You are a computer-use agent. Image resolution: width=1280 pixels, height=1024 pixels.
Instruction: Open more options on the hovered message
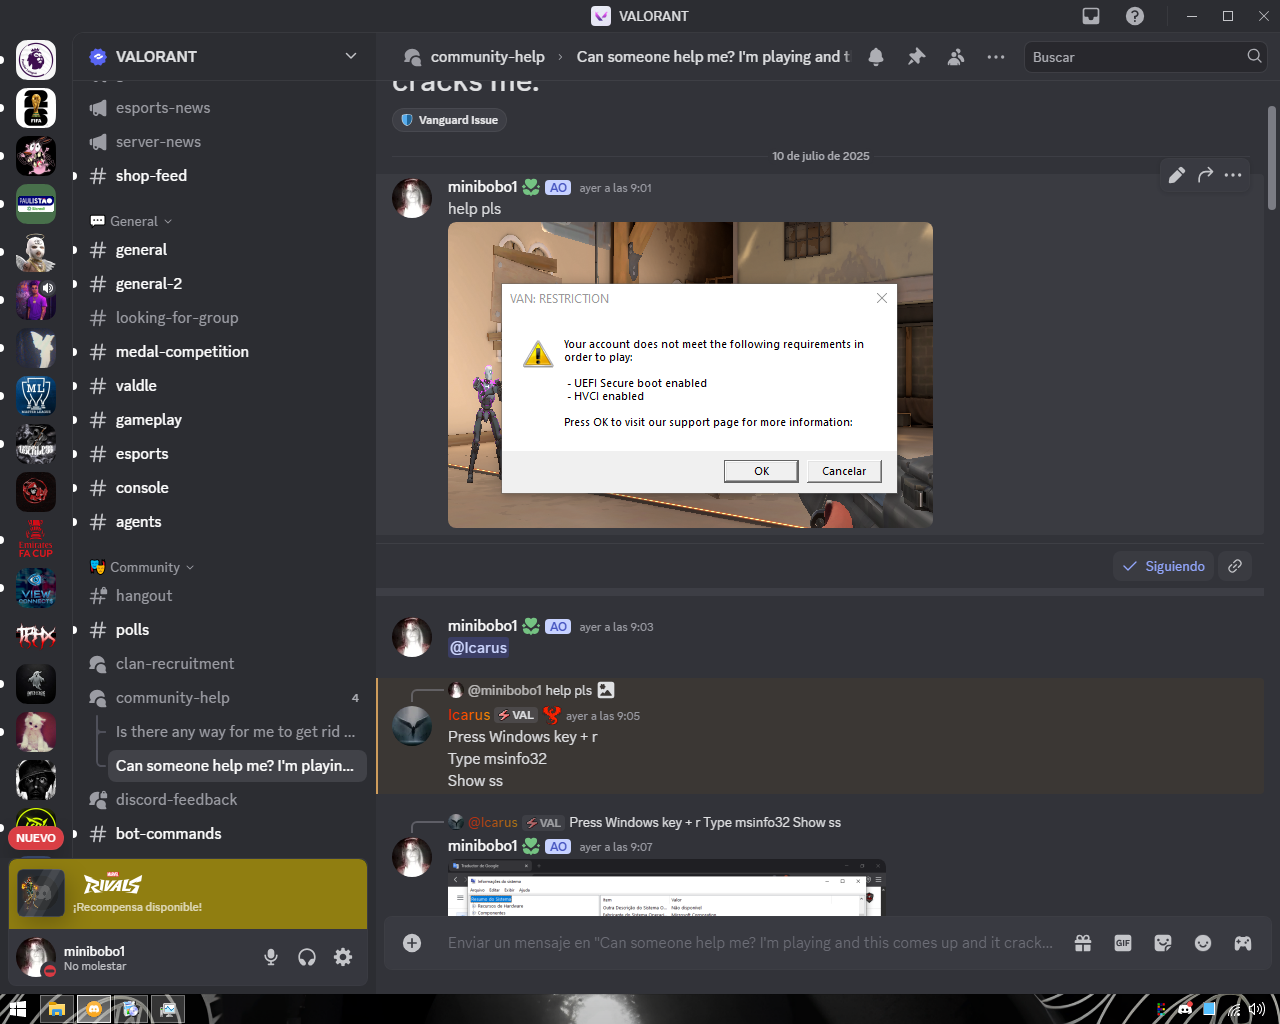[x=1233, y=175]
